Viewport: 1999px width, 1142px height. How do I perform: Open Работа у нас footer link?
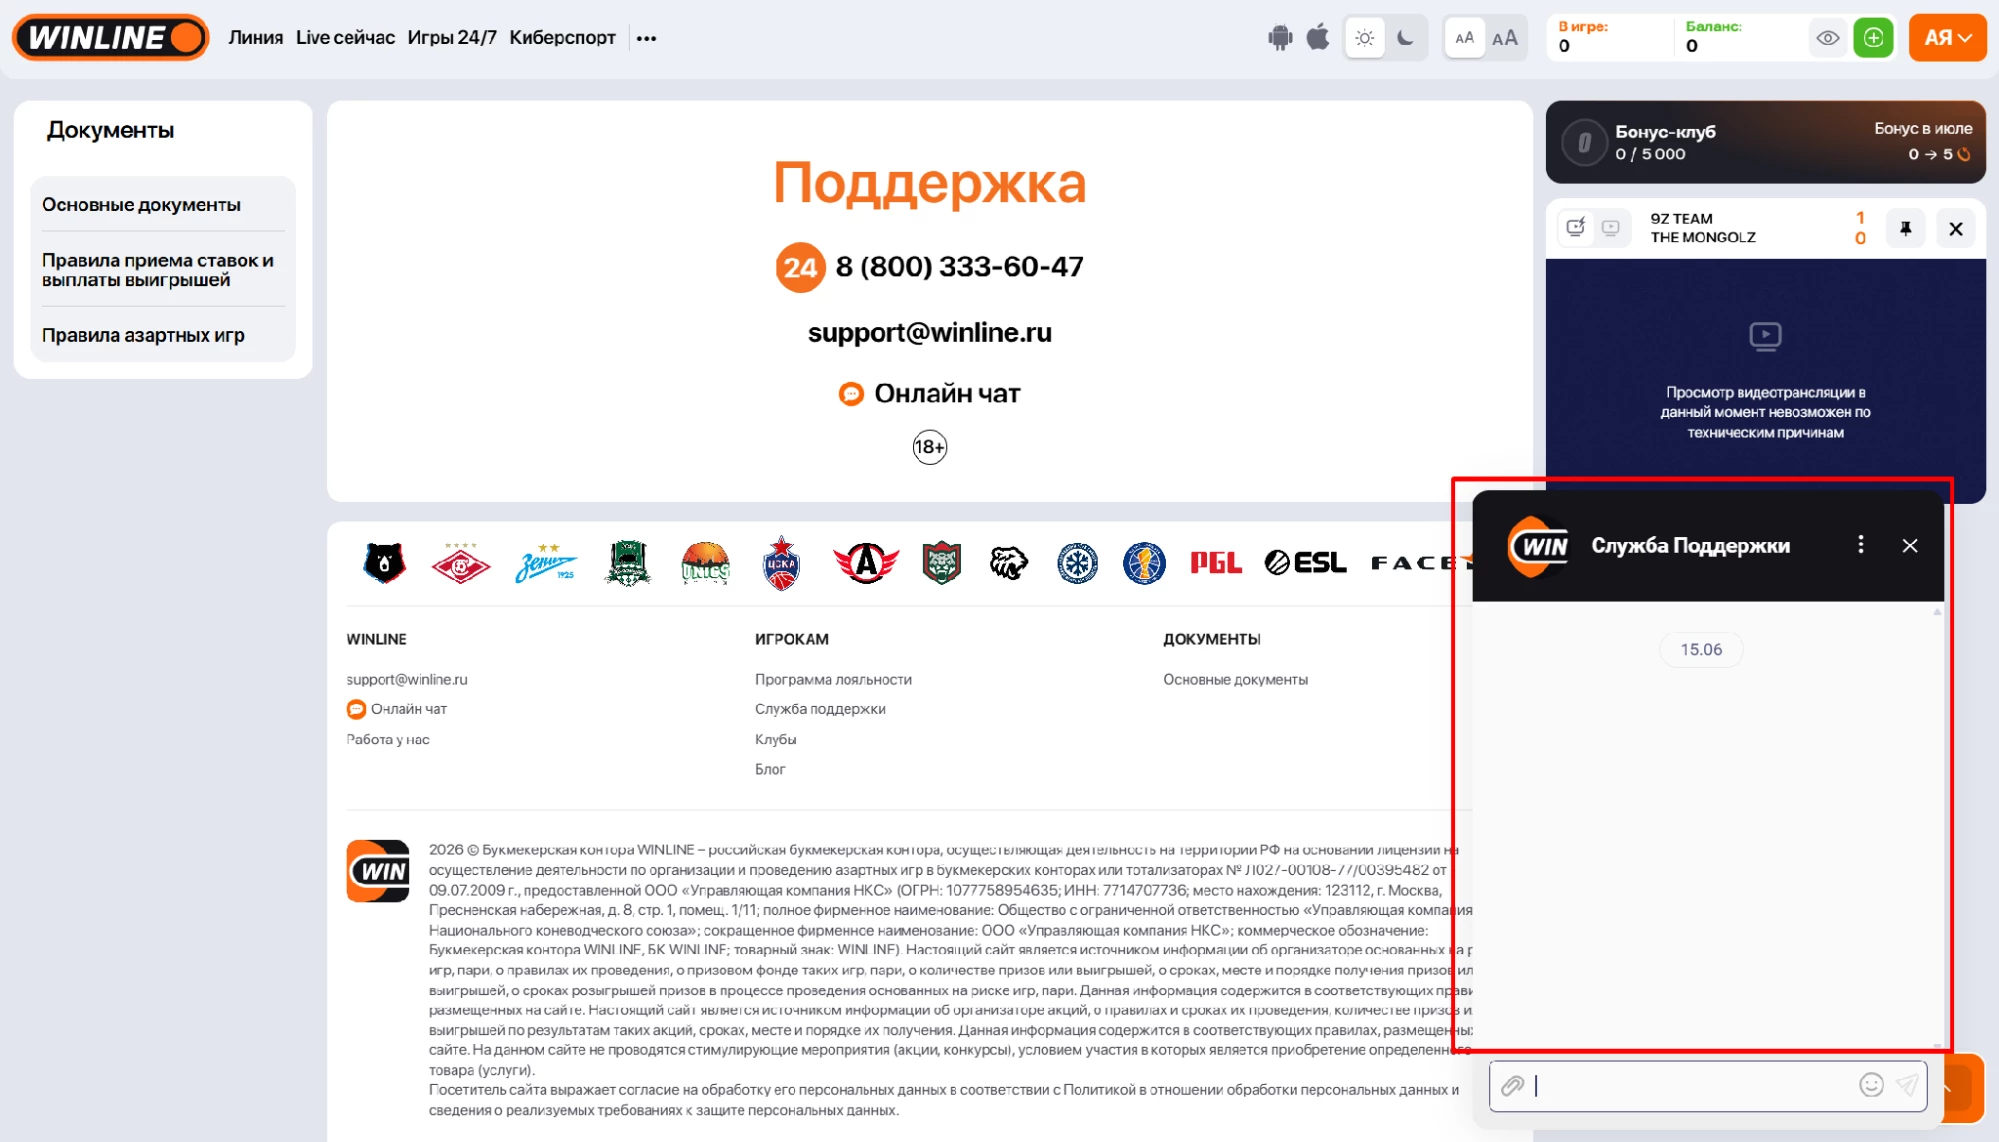388,739
